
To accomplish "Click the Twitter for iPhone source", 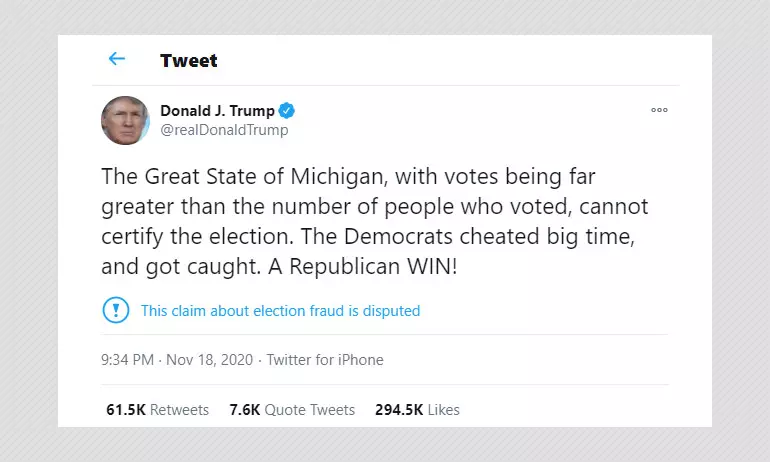I will point(325,360).
